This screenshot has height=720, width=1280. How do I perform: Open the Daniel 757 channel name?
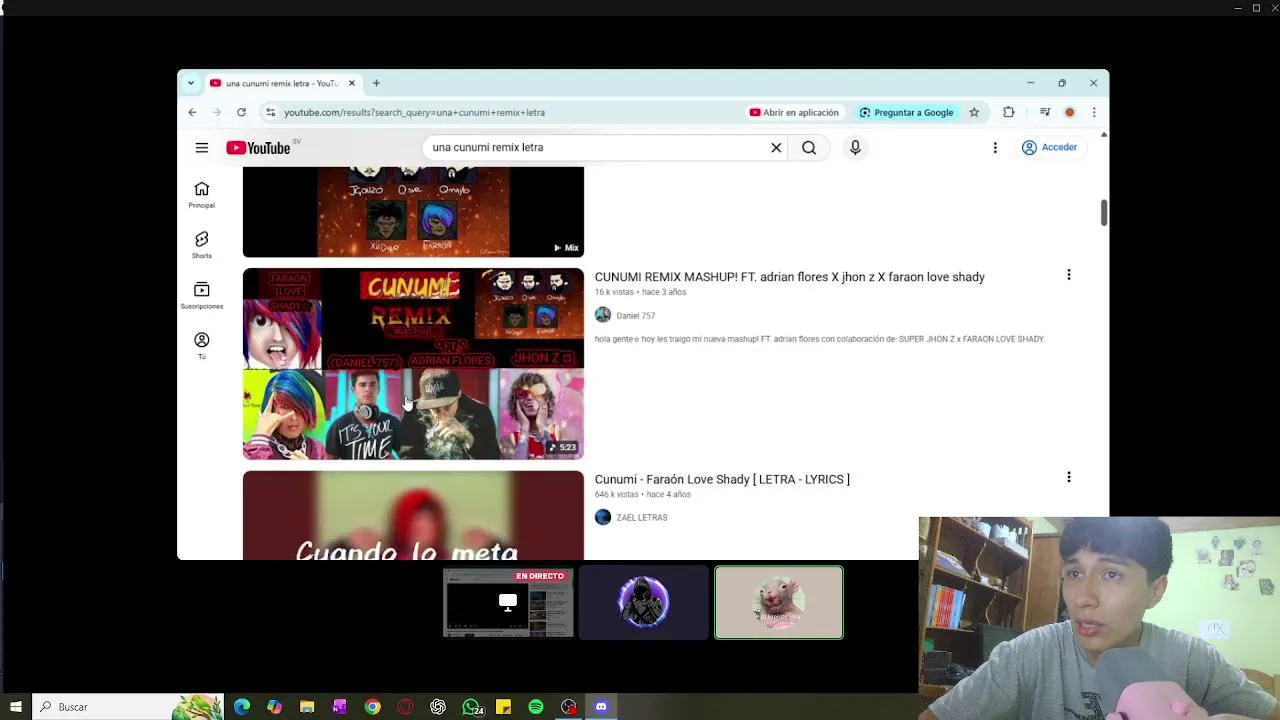click(x=635, y=315)
